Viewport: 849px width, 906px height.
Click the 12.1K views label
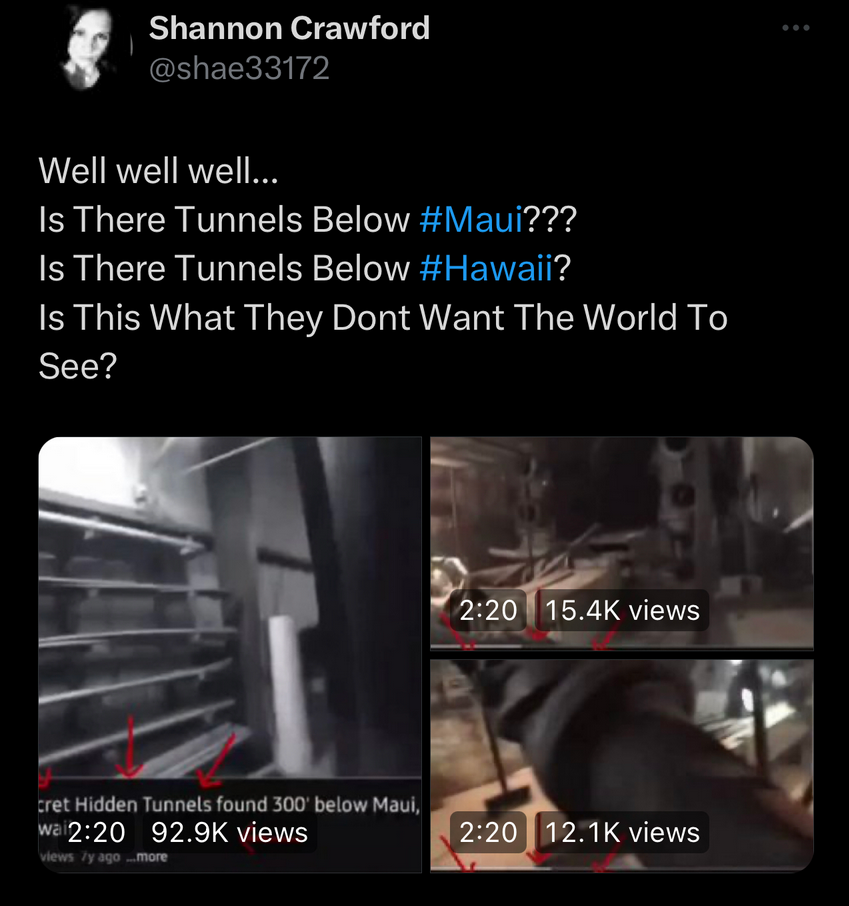click(x=622, y=832)
